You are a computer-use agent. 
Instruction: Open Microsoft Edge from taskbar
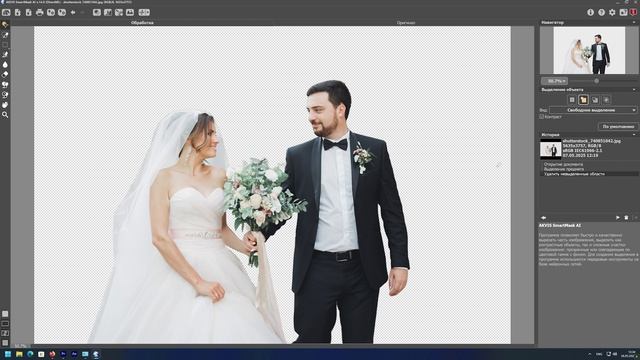(30, 354)
